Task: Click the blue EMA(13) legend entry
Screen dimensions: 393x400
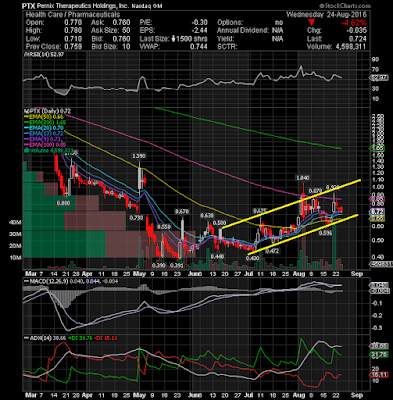Action: pyautogui.click(x=43, y=133)
